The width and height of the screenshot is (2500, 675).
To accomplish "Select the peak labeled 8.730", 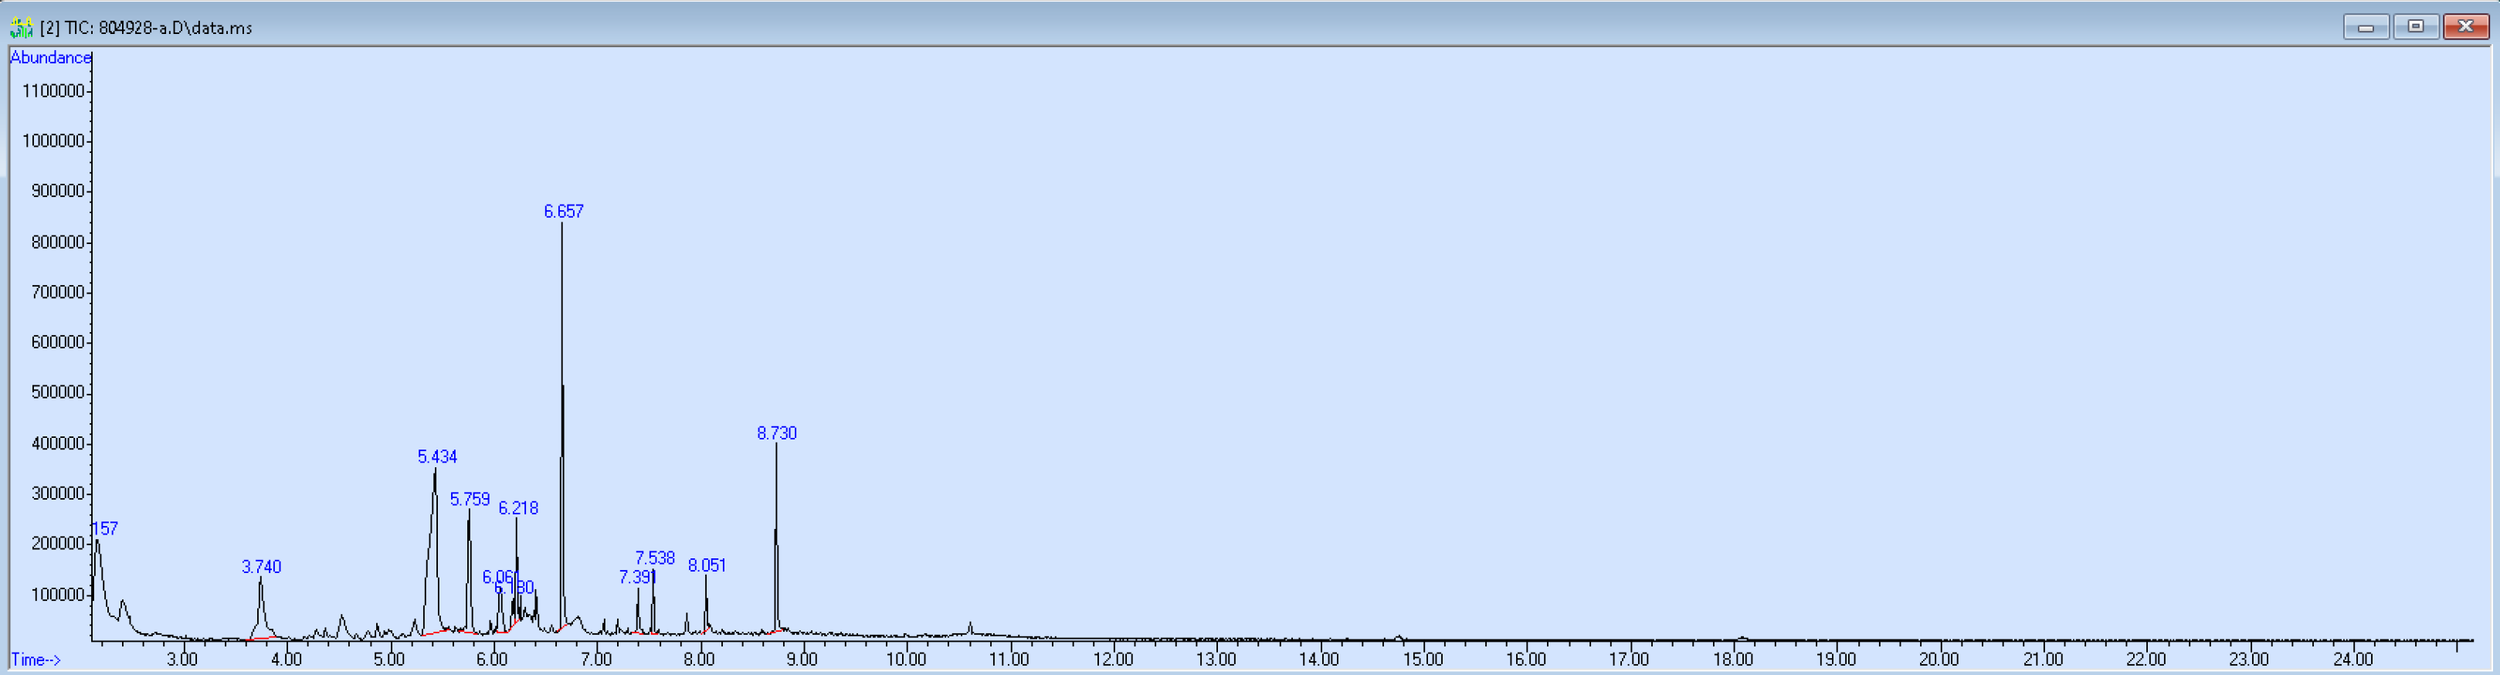I will [x=777, y=433].
